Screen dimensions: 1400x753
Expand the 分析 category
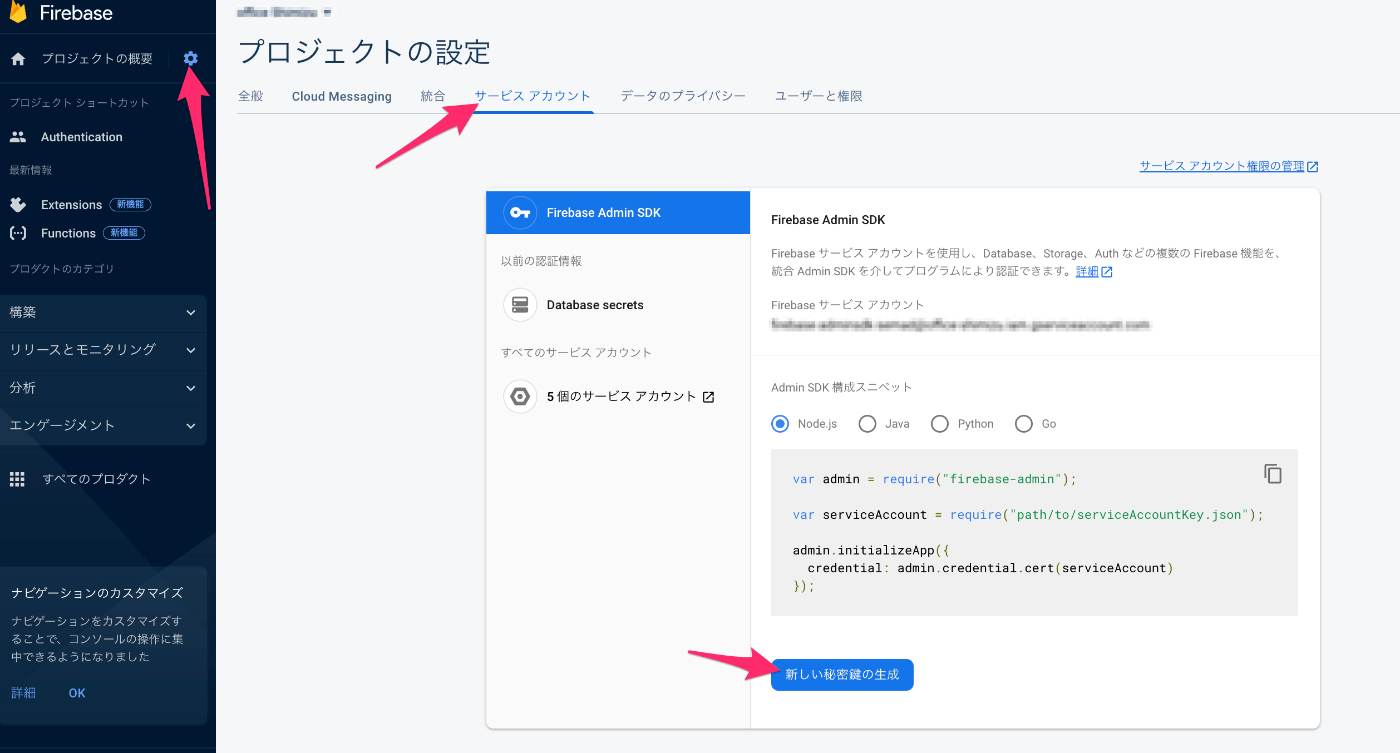104,388
